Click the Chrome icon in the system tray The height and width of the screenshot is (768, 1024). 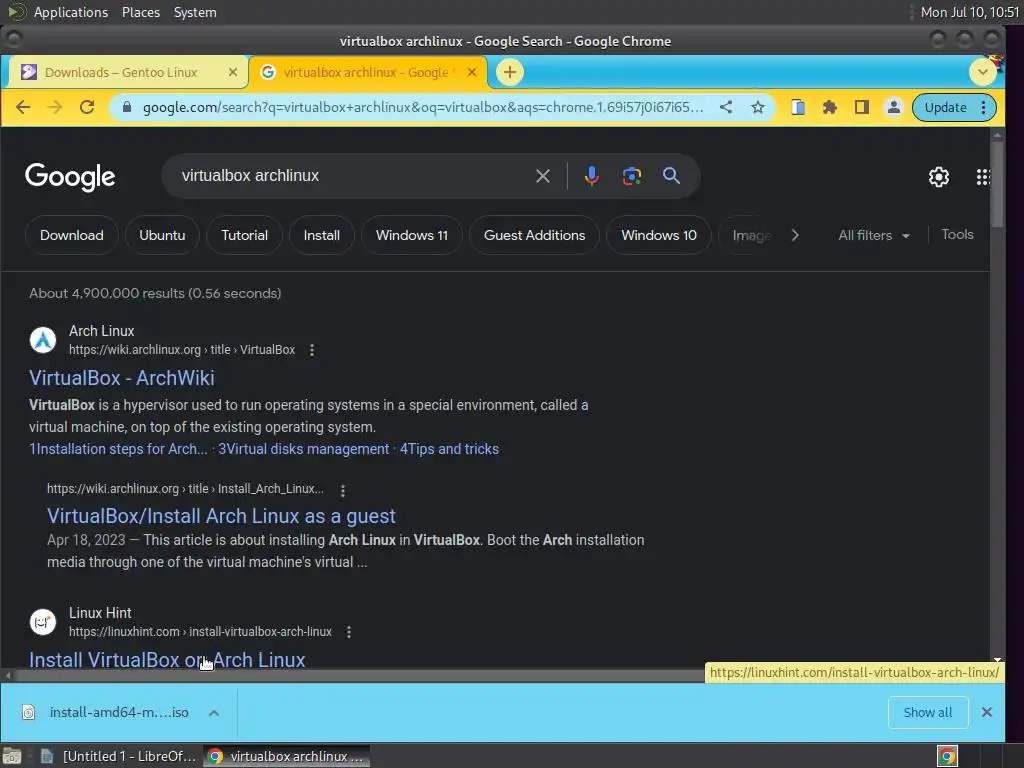click(x=947, y=756)
